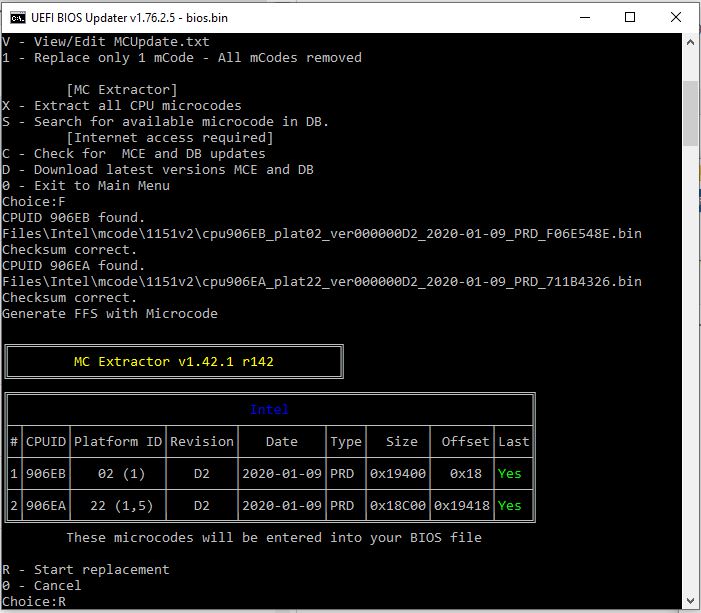Click the blue Intel table heading

(269, 409)
